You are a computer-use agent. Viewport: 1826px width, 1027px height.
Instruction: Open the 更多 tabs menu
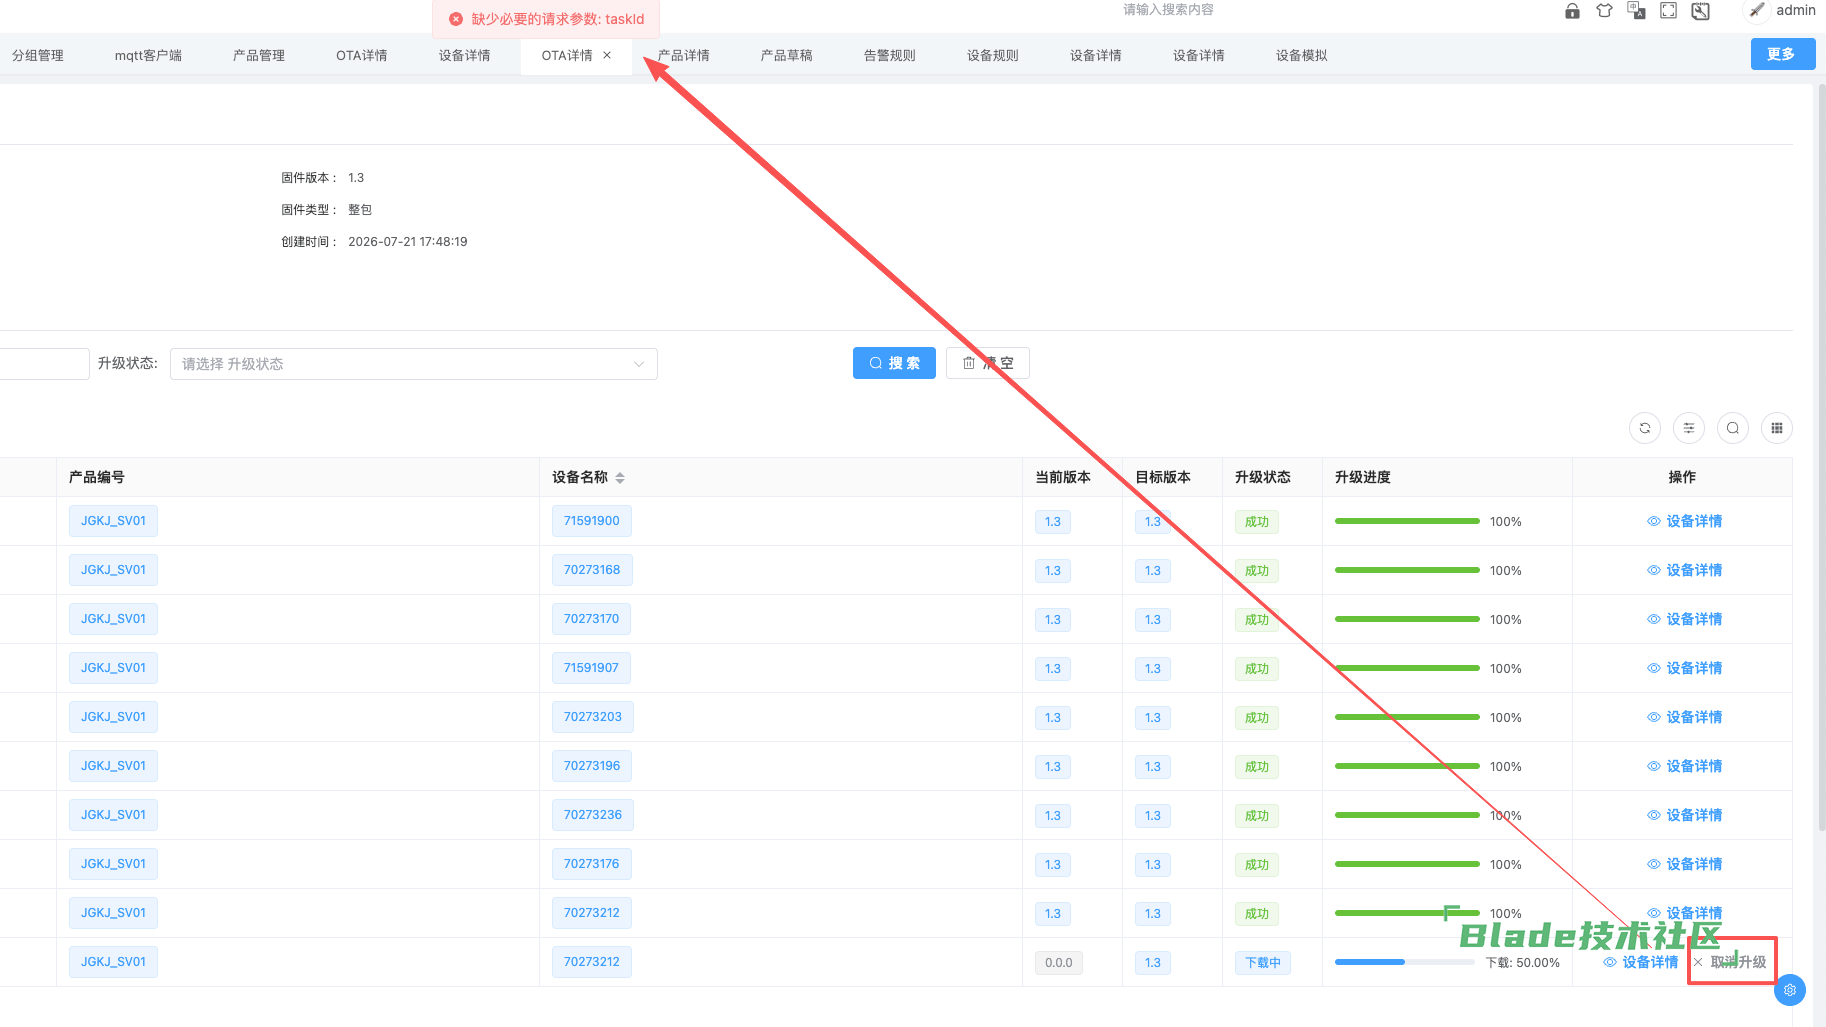[x=1783, y=54]
